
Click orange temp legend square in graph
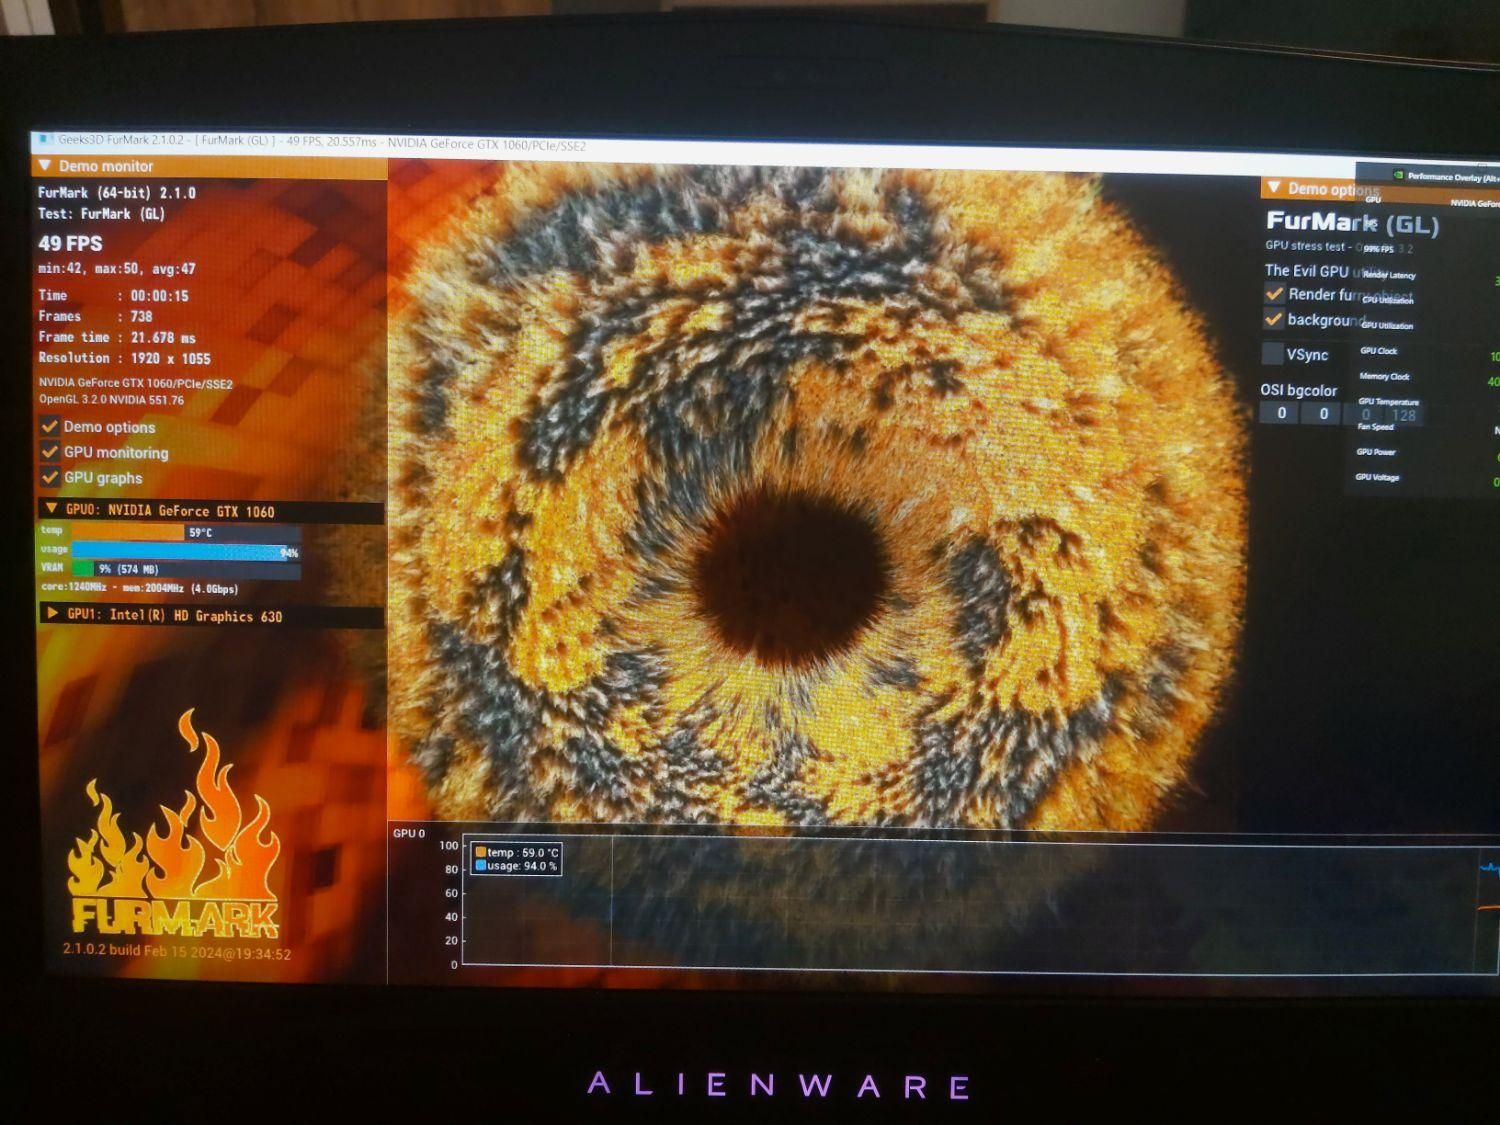pyautogui.click(x=481, y=852)
